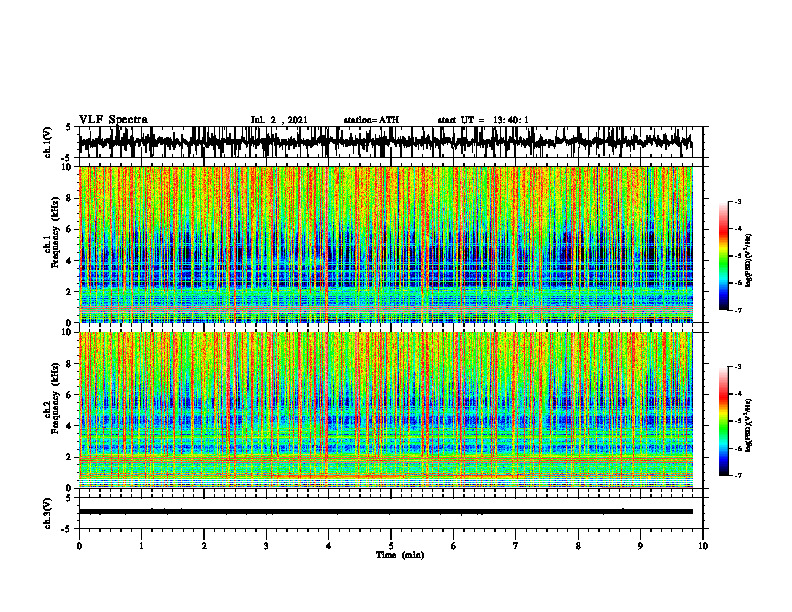Click the "-3" label on ch.1 color bar
The height and width of the screenshot is (612, 792).
(738, 201)
